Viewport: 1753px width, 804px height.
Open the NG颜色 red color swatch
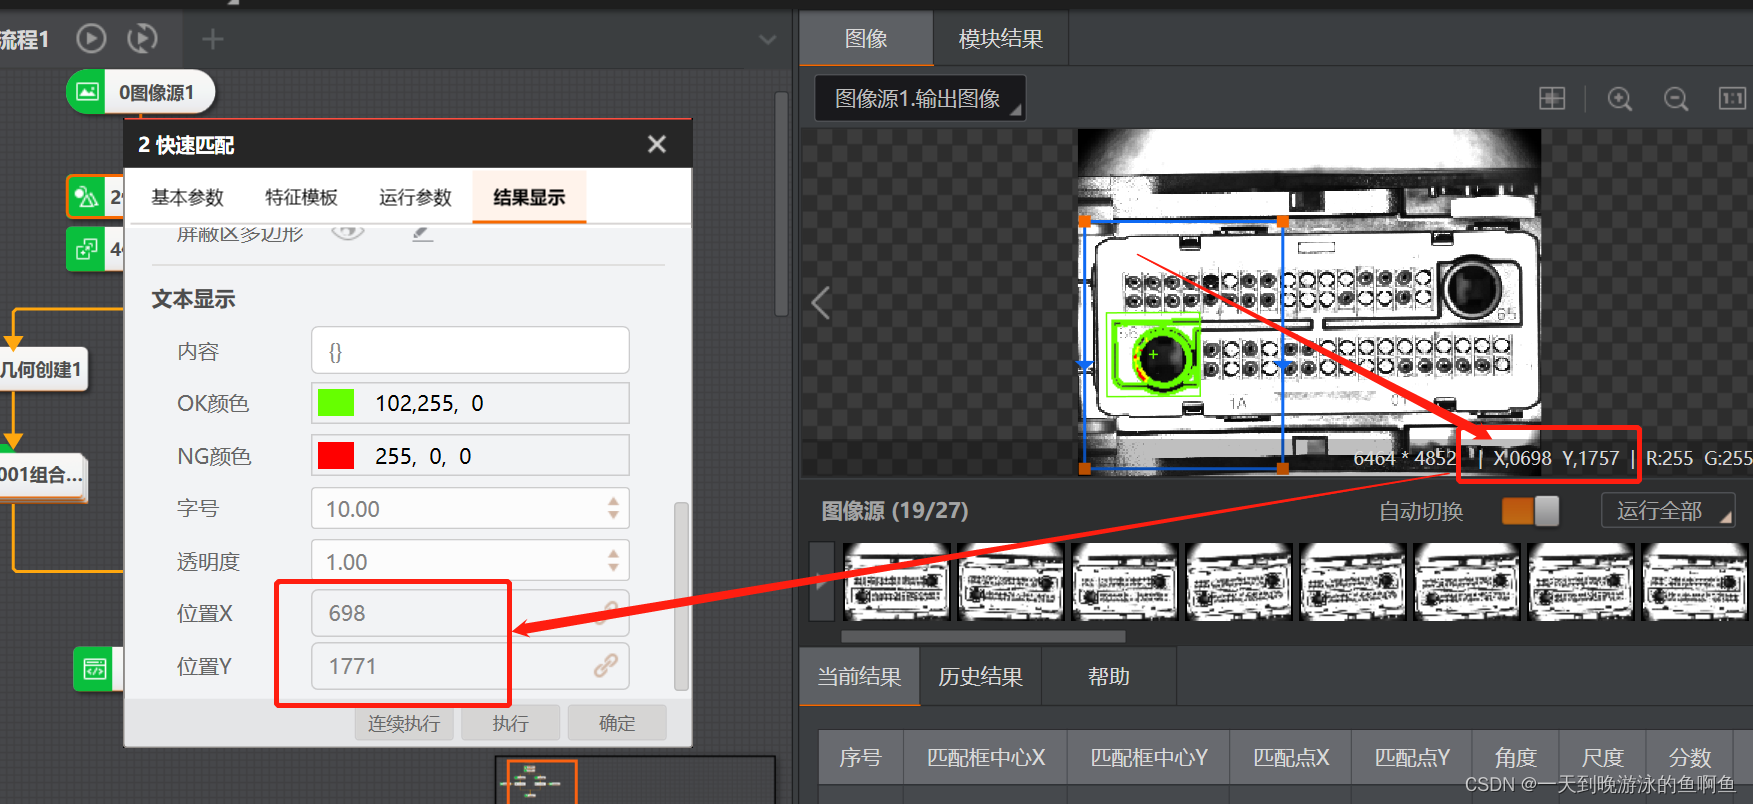click(335, 456)
